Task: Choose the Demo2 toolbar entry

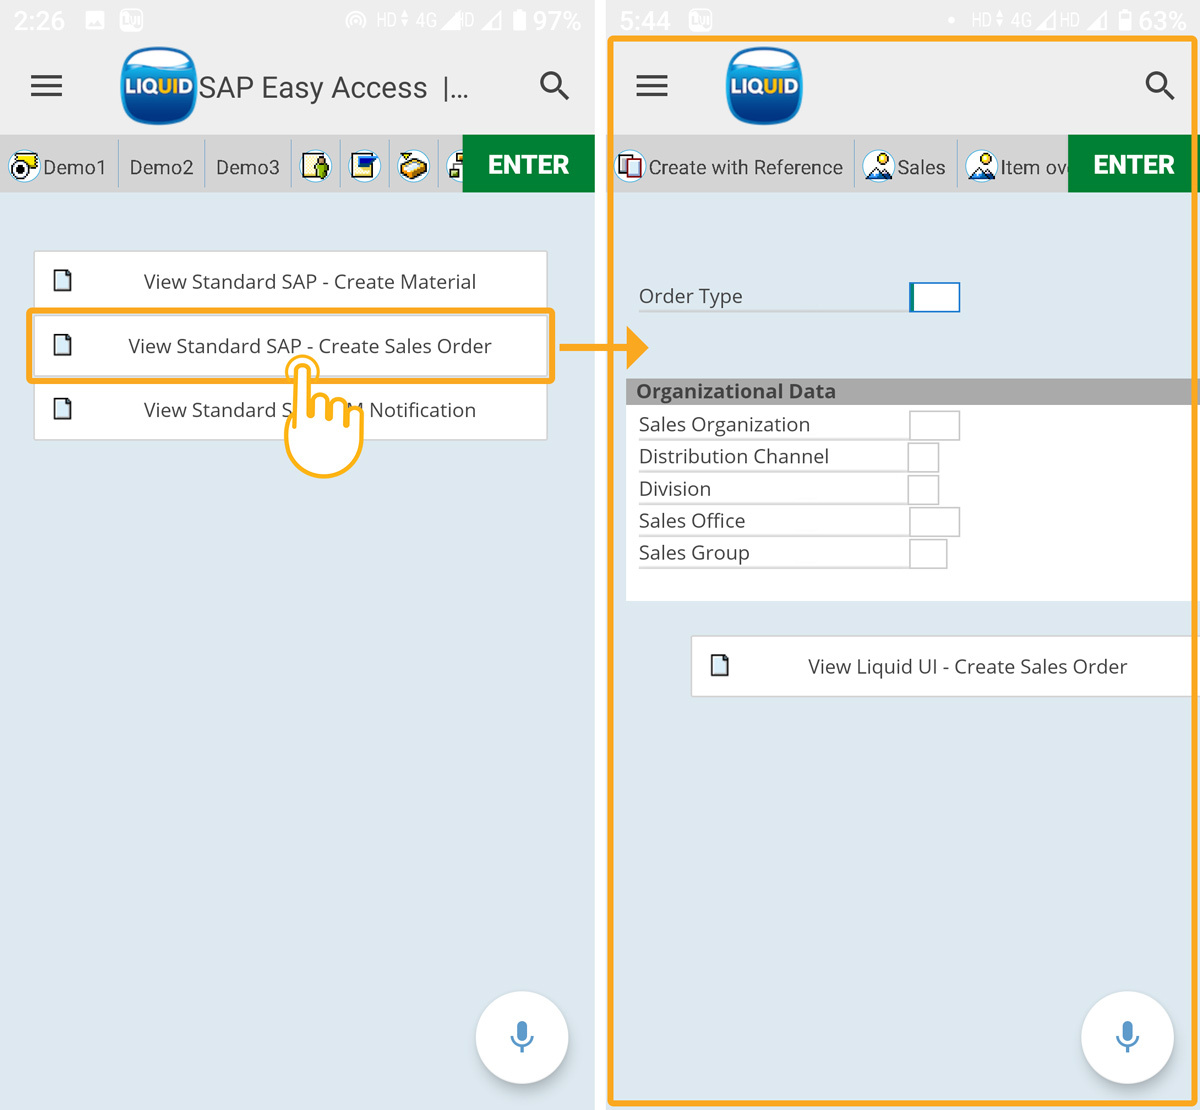Action: coord(161,167)
